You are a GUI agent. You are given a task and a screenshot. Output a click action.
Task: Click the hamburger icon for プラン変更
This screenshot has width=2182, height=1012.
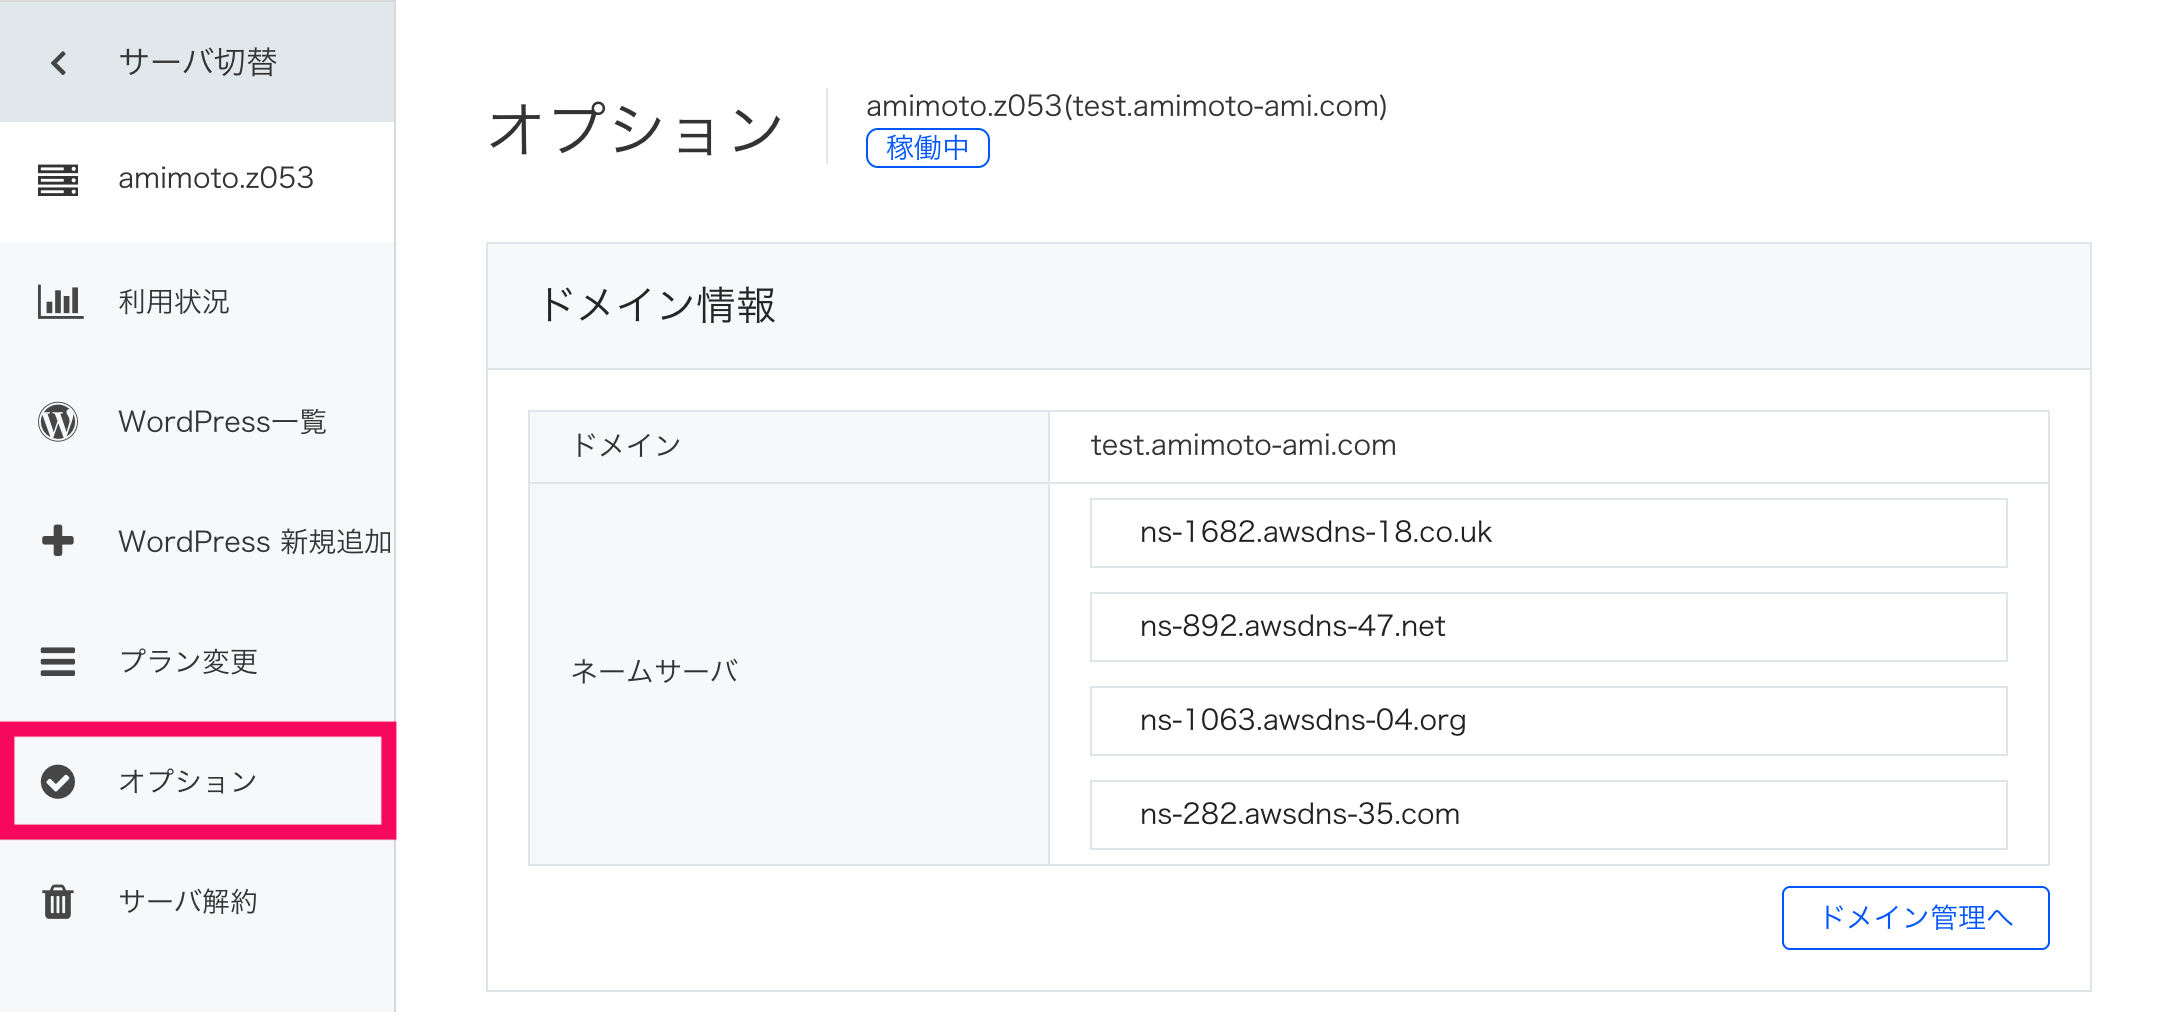click(58, 661)
